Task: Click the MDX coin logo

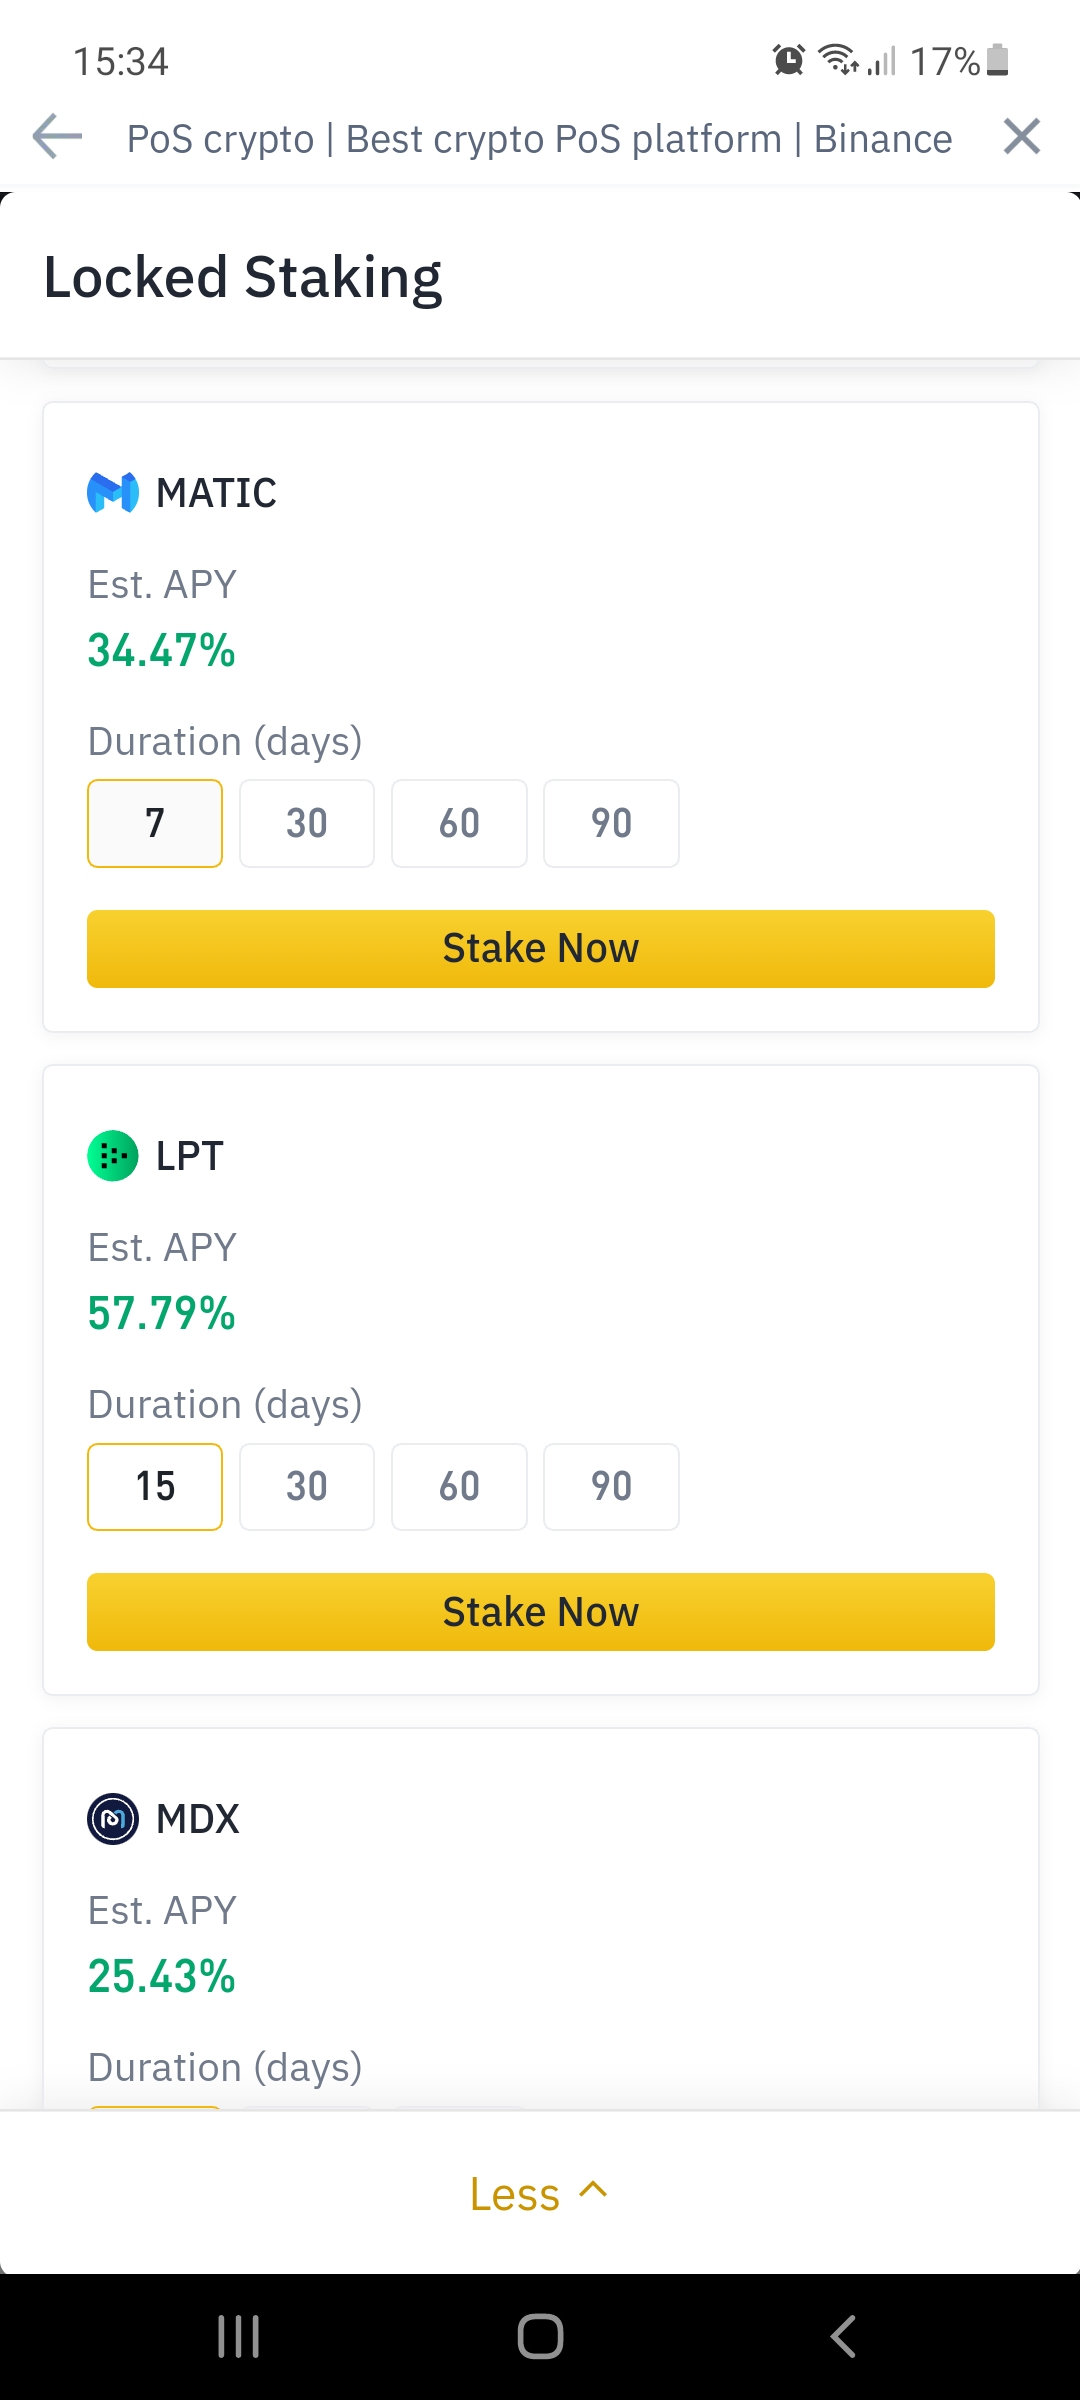Action: tap(113, 1819)
